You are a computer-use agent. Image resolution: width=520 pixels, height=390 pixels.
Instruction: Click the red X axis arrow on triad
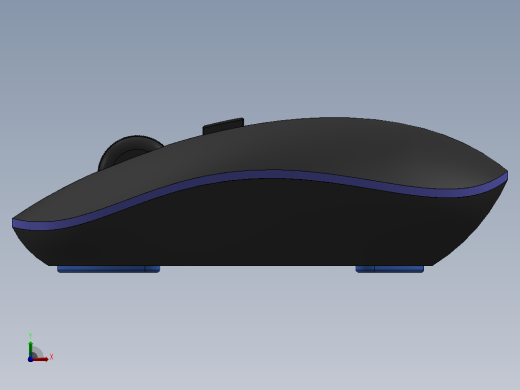coord(41,359)
